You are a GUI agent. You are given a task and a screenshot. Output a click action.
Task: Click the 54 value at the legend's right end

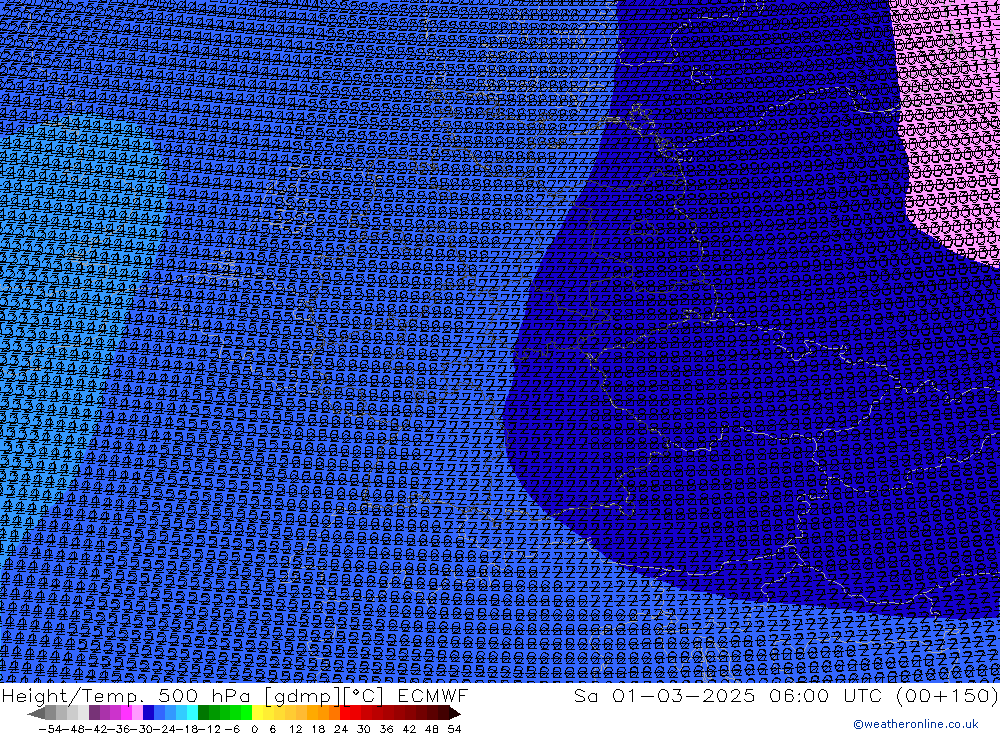454,728
